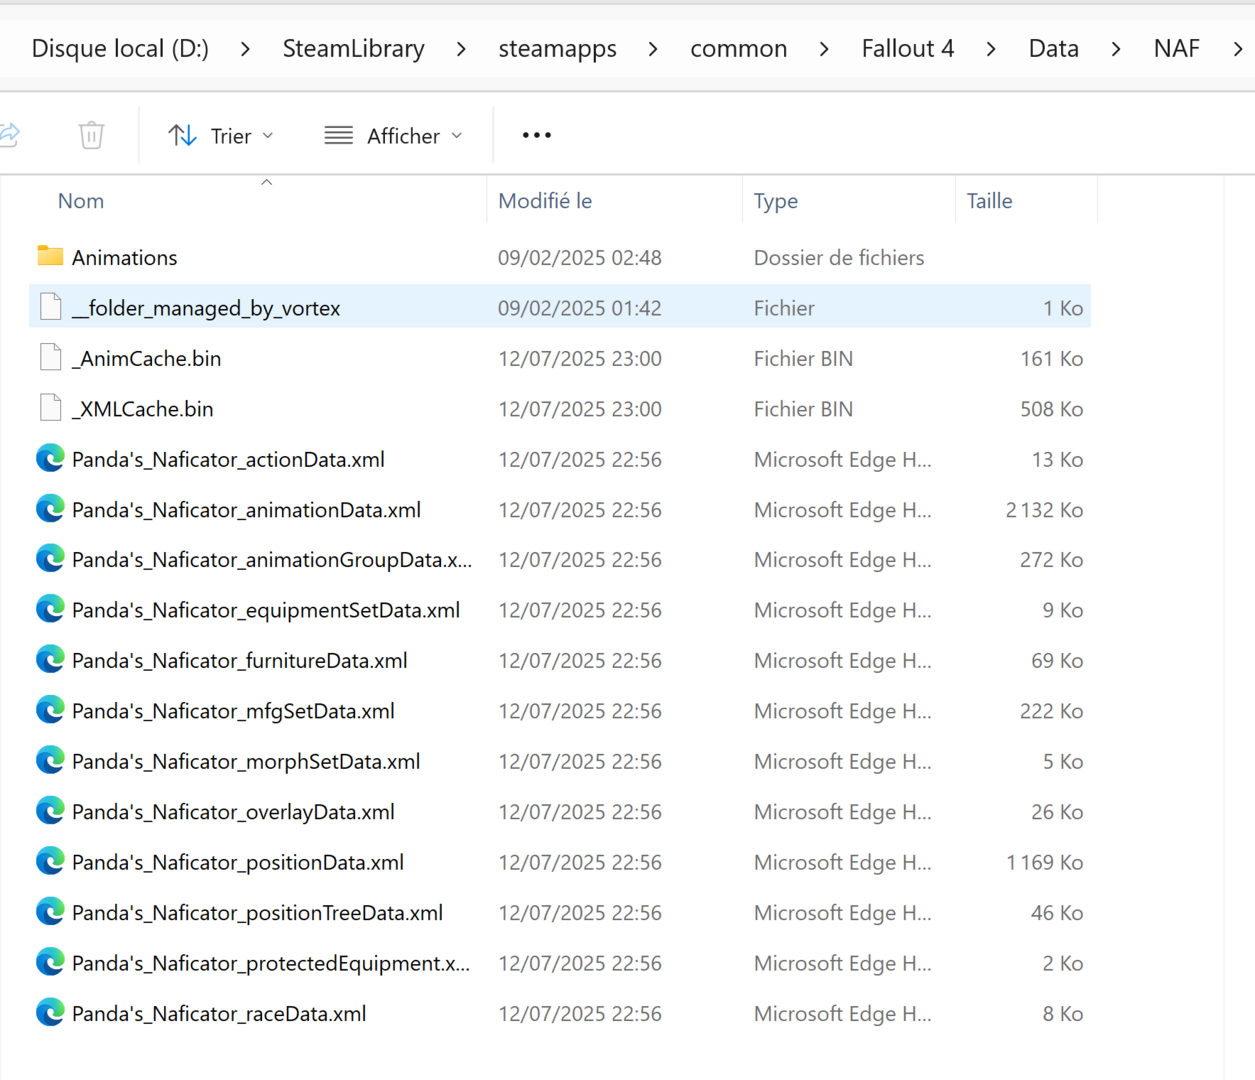Expand chevron after SteamLibrary breadcrumb

coord(461,49)
